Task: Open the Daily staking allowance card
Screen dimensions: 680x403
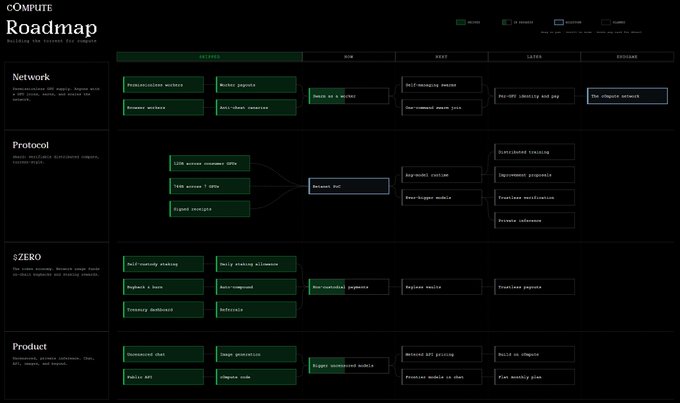Action: click(x=256, y=264)
